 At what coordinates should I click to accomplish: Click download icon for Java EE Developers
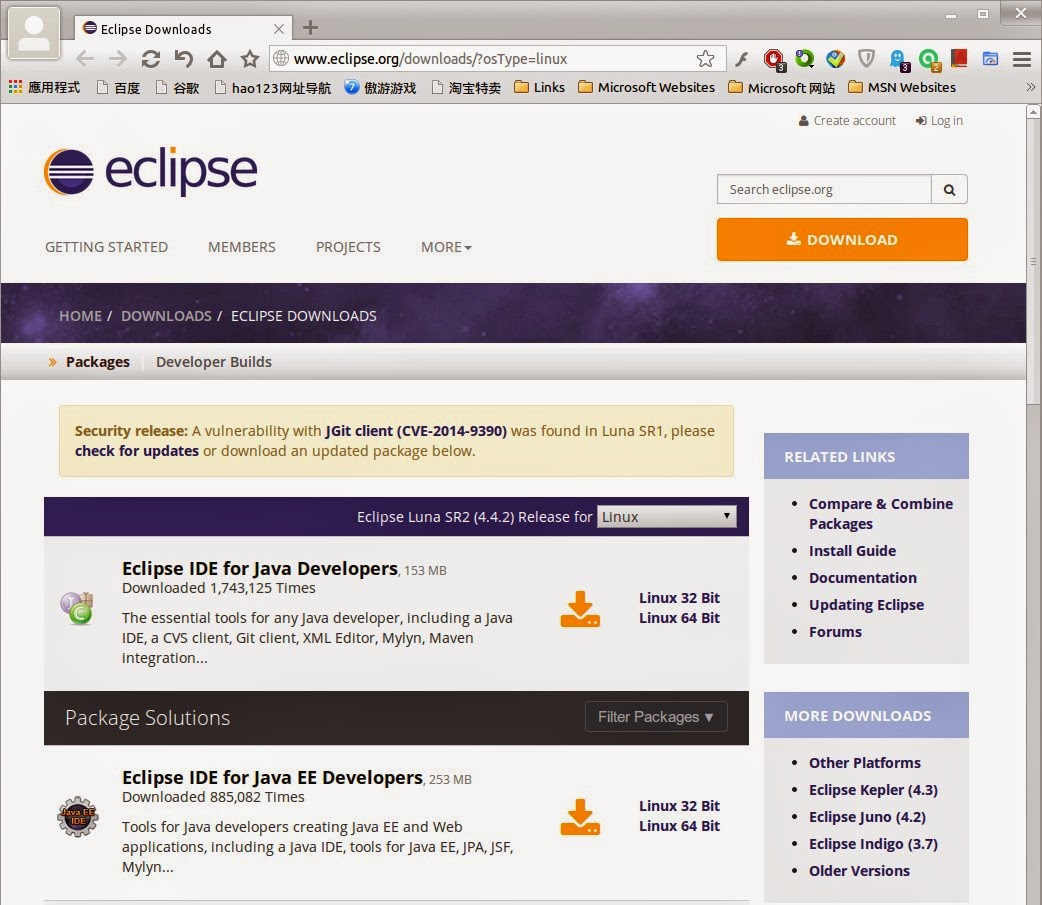tap(580, 817)
